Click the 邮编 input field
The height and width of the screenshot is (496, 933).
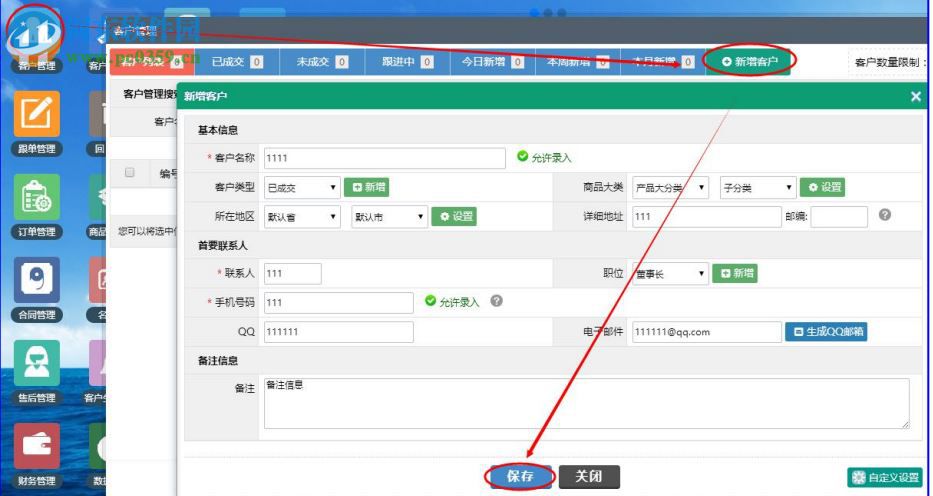point(839,216)
